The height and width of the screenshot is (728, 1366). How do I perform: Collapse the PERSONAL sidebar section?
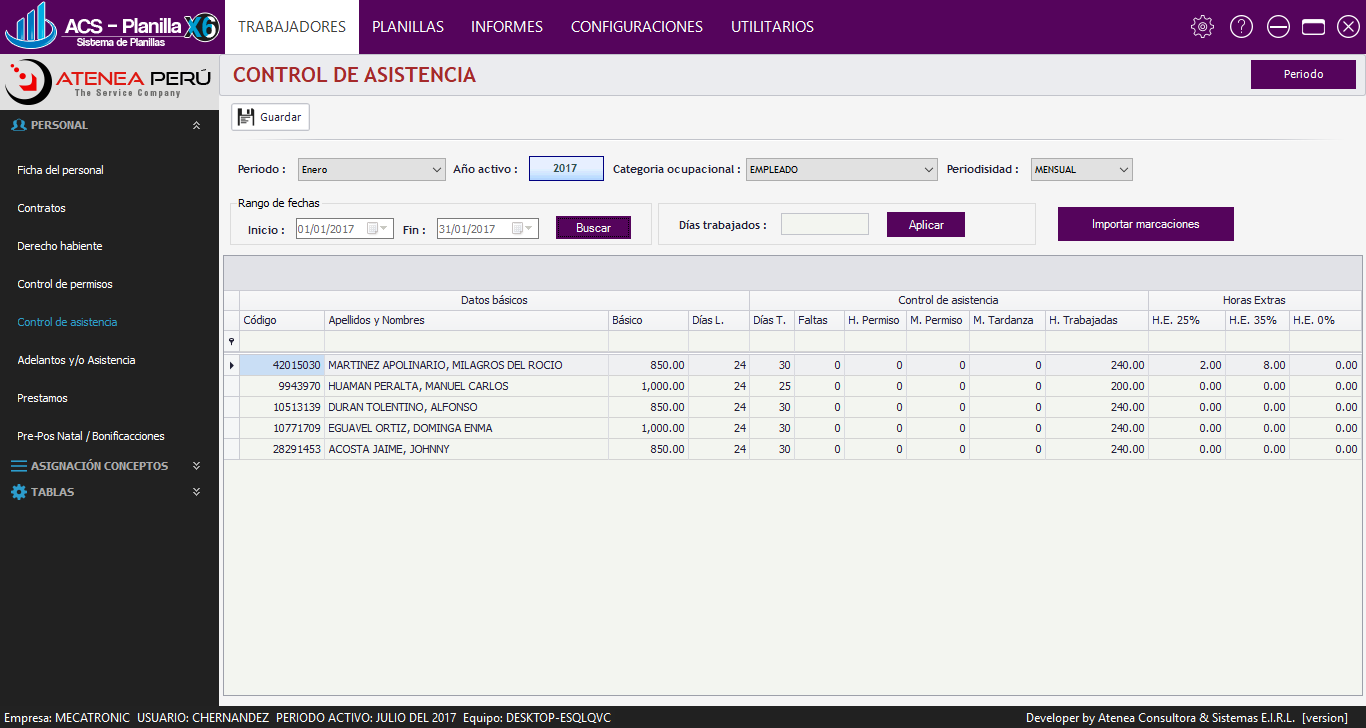(196, 126)
